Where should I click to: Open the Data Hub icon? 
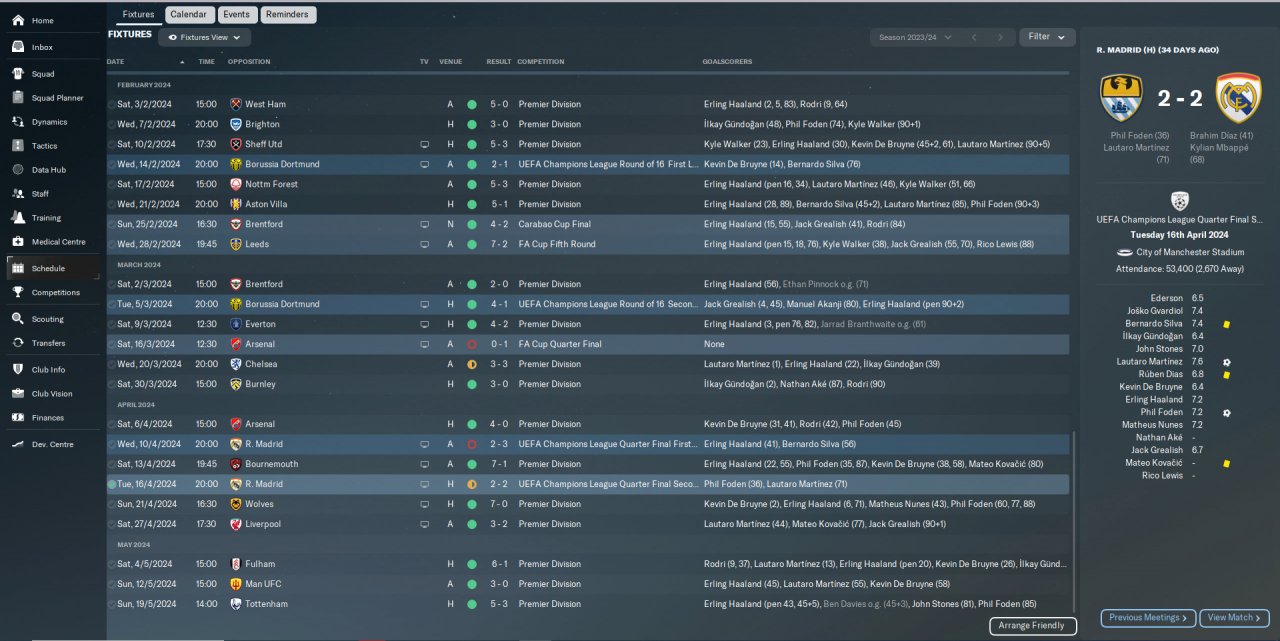pyautogui.click(x=18, y=170)
